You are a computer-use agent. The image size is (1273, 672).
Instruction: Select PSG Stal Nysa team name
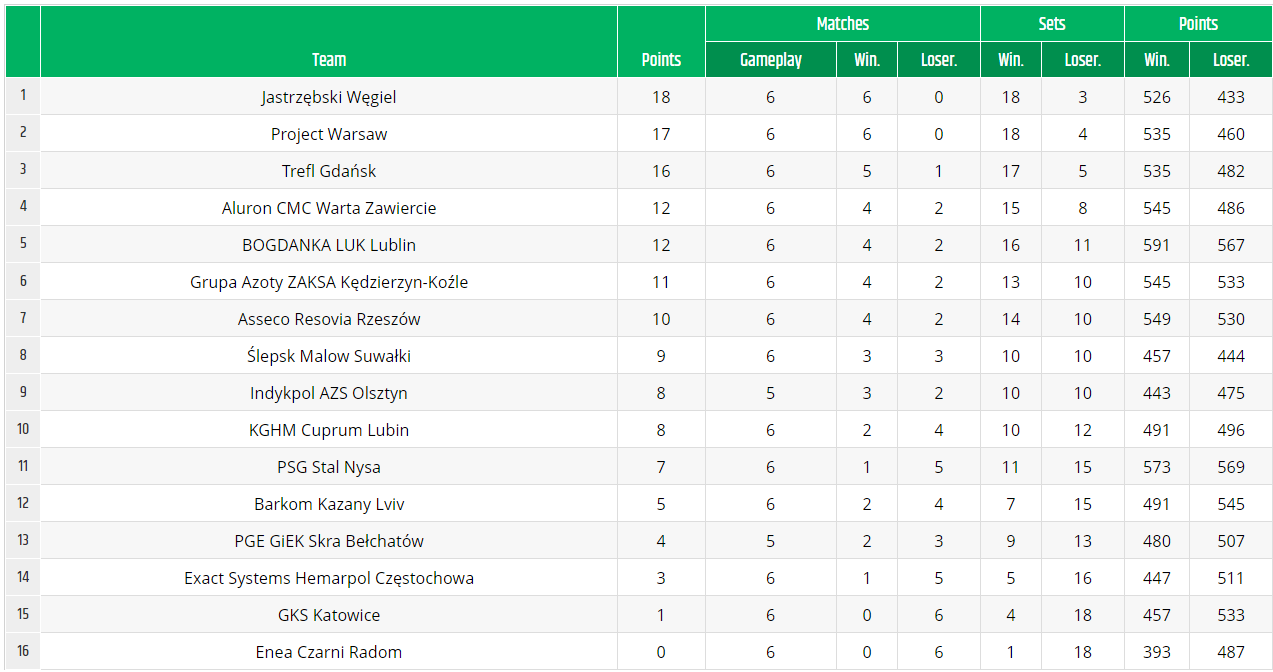(x=329, y=467)
